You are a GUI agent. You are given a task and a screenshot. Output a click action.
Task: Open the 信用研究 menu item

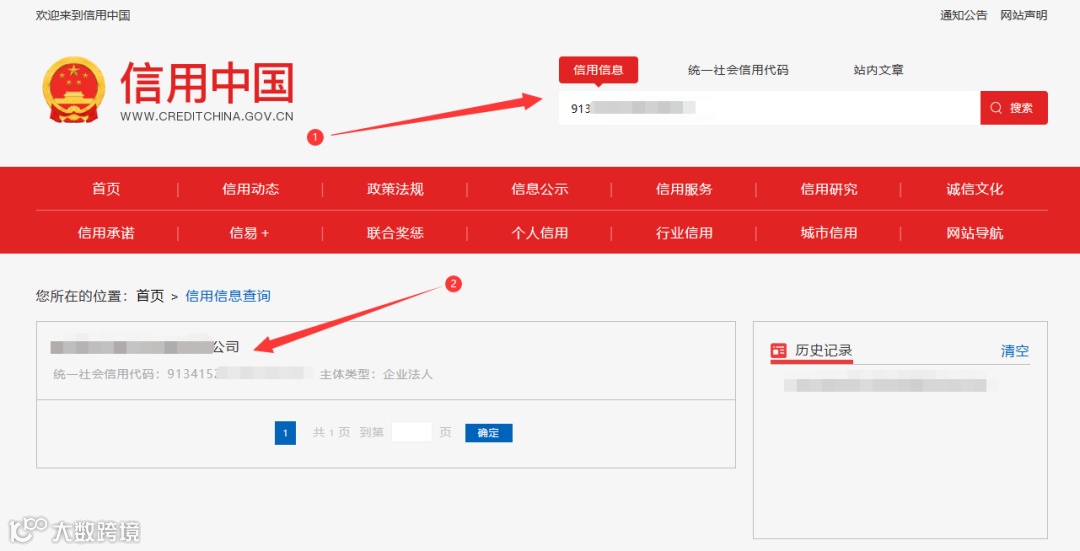[x=829, y=189]
